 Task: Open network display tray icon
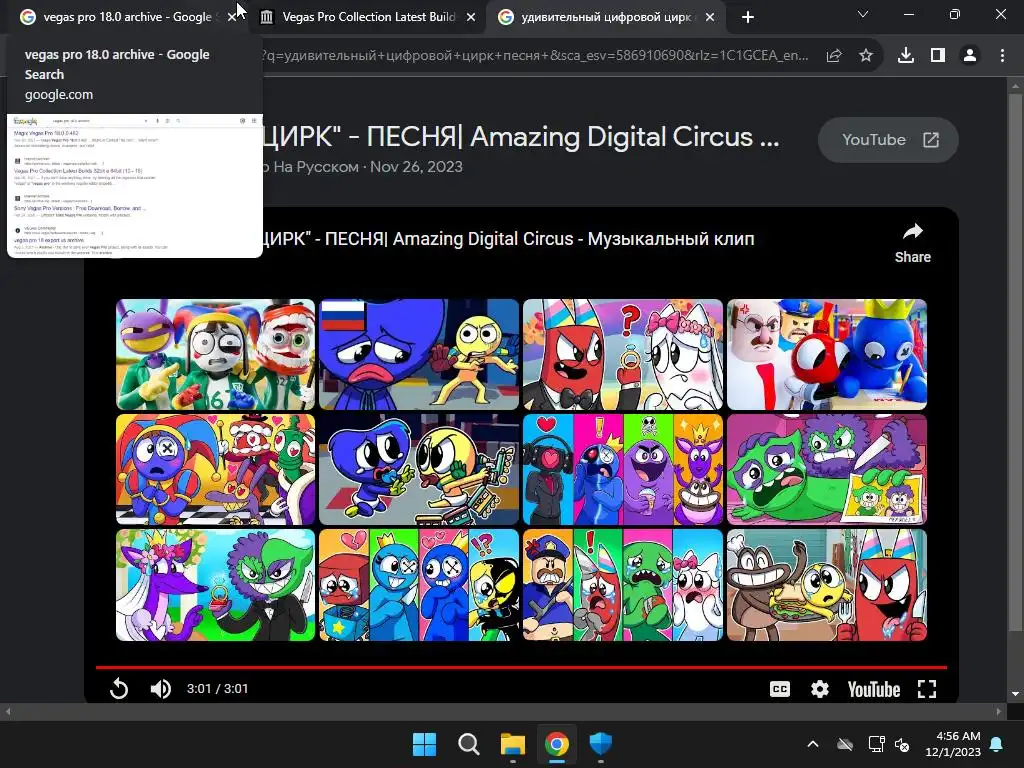coord(876,744)
